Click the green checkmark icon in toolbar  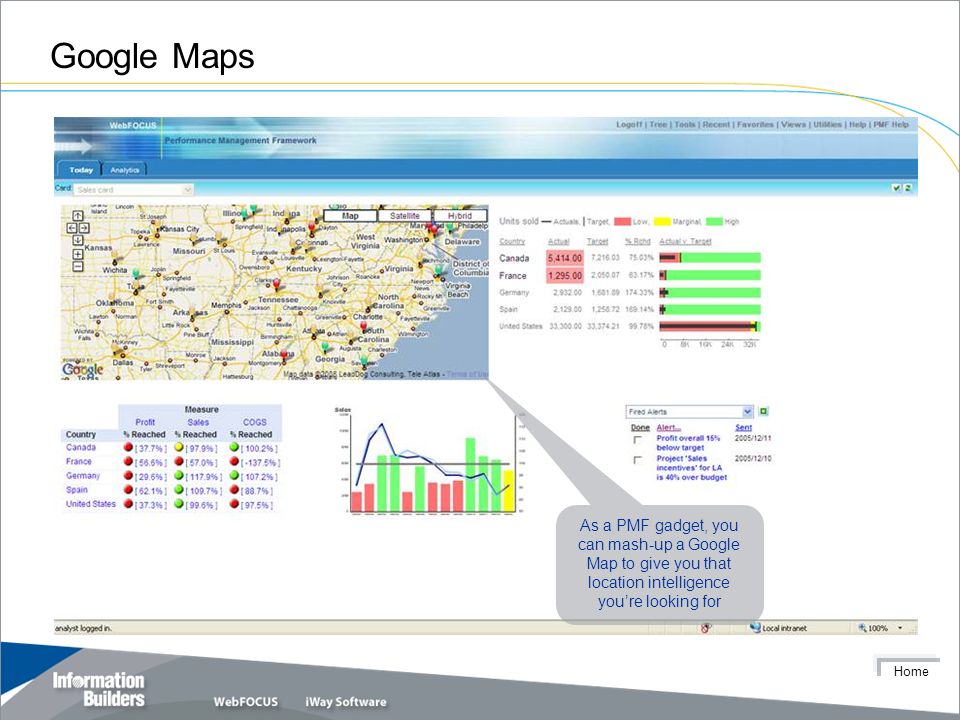click(x=896, y=188)
